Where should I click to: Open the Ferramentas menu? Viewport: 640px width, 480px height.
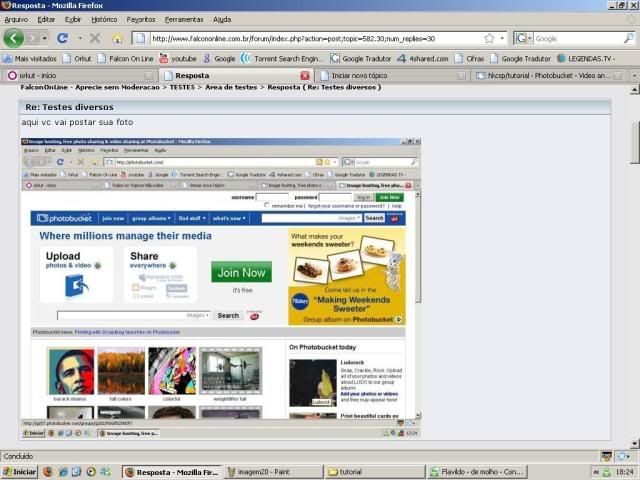pos(184,19)
